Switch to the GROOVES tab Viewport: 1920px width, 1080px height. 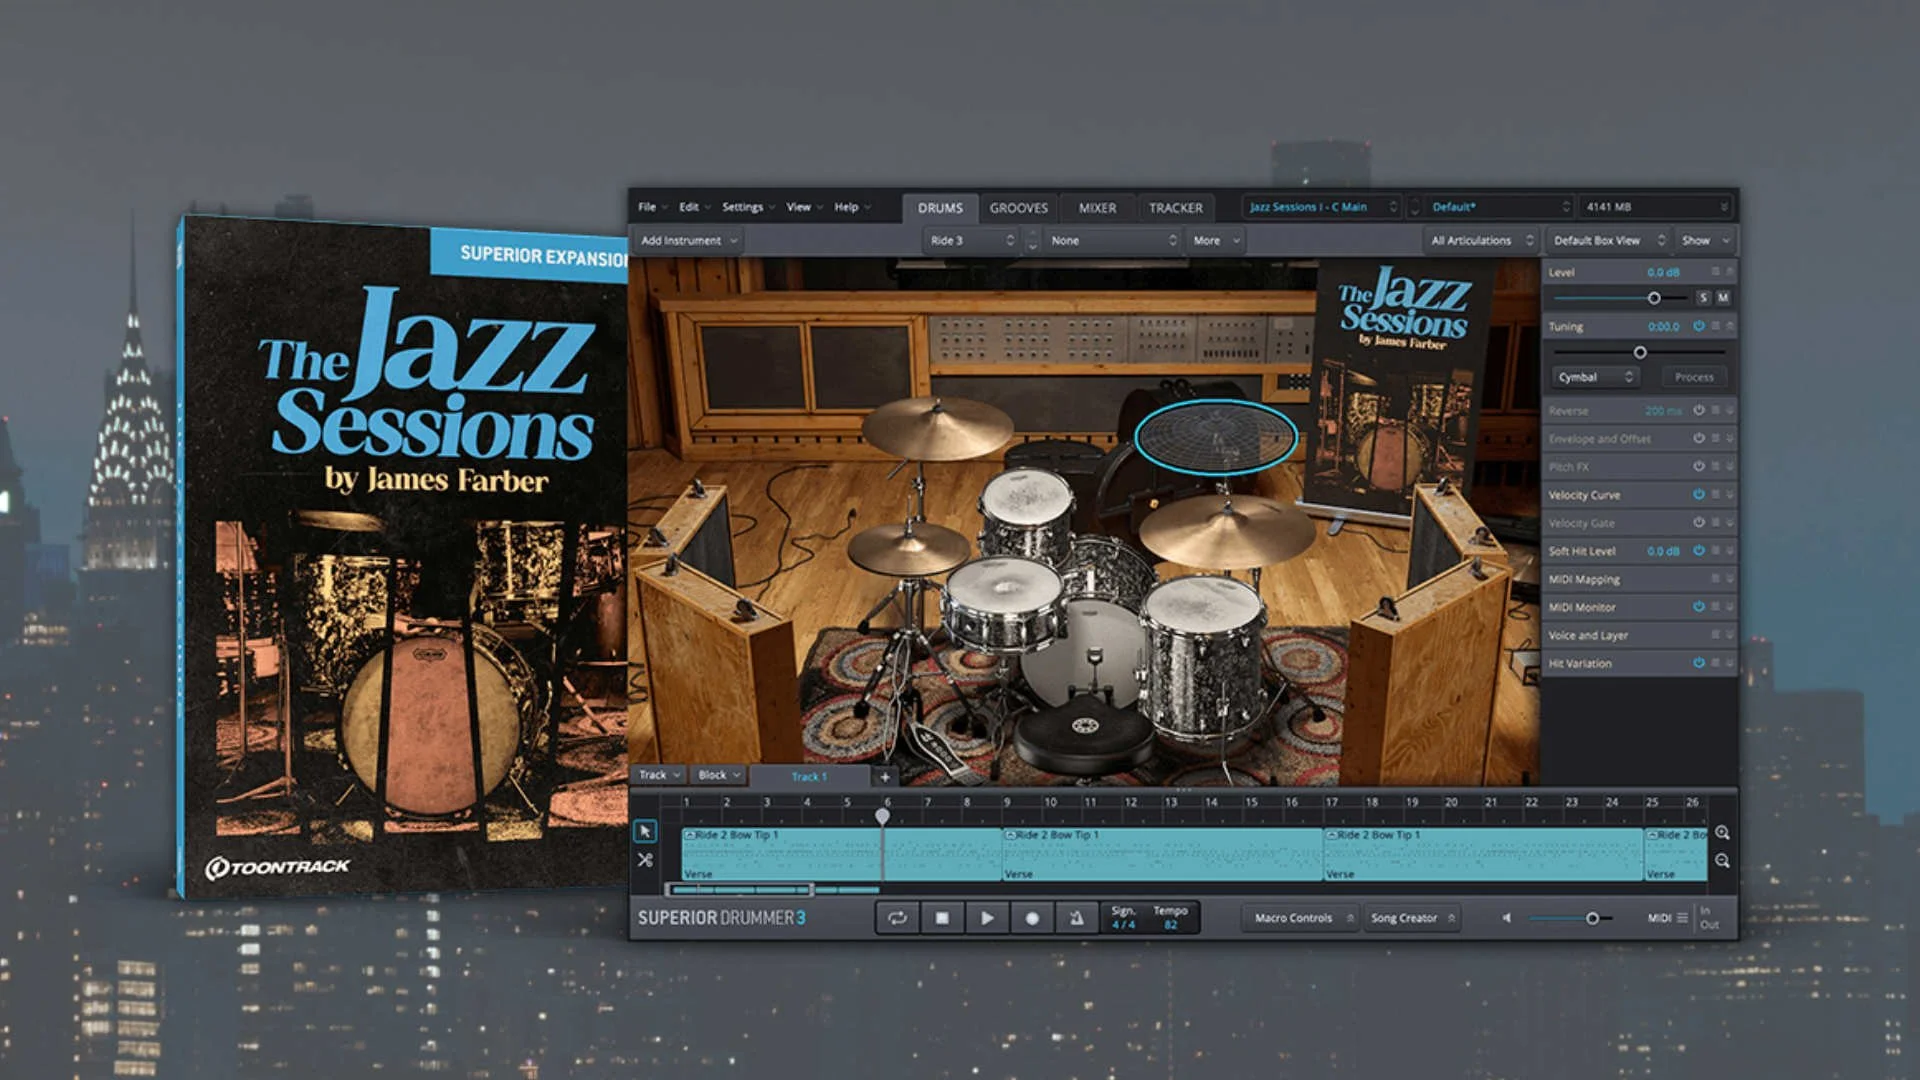(x=1018, y=208)
